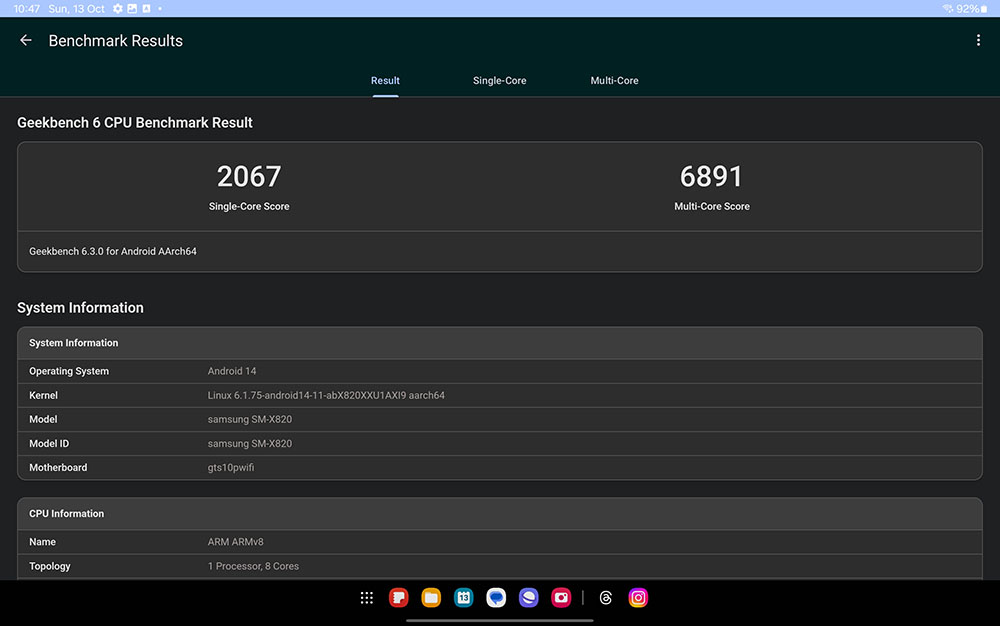Tap the Linux kernel version value
The width and height of the screenshot is (1000, 626).
click(x=326, y=395)
